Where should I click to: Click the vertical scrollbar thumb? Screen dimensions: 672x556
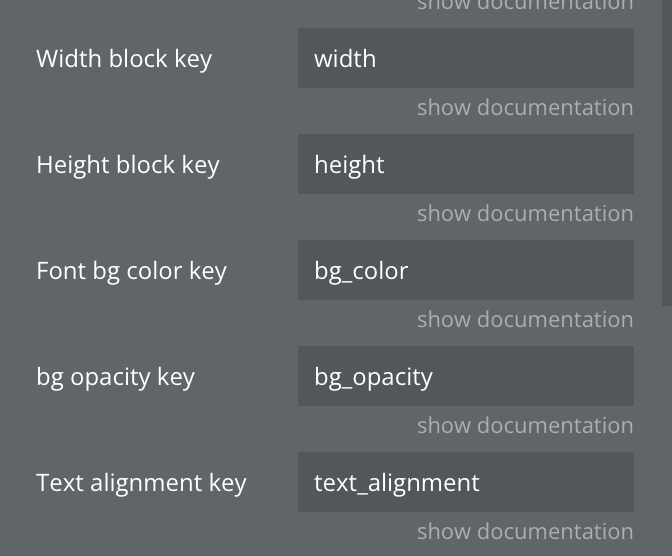click(x=667, y=150)
